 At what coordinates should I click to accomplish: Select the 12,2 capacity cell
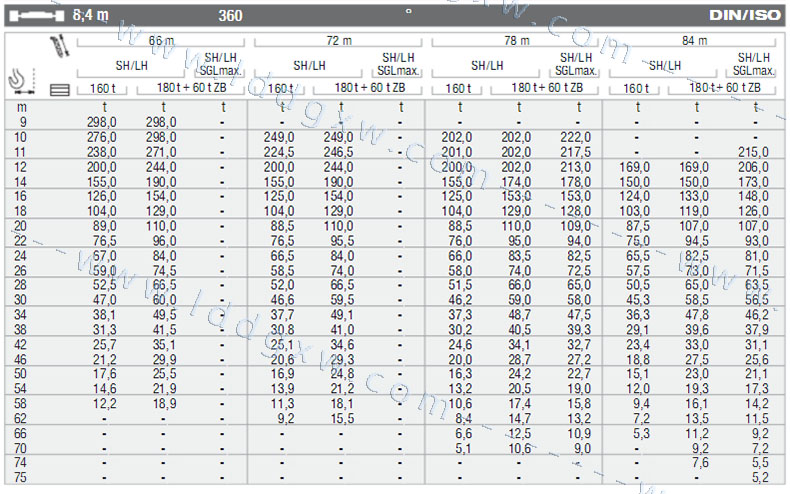click(104, 403)
